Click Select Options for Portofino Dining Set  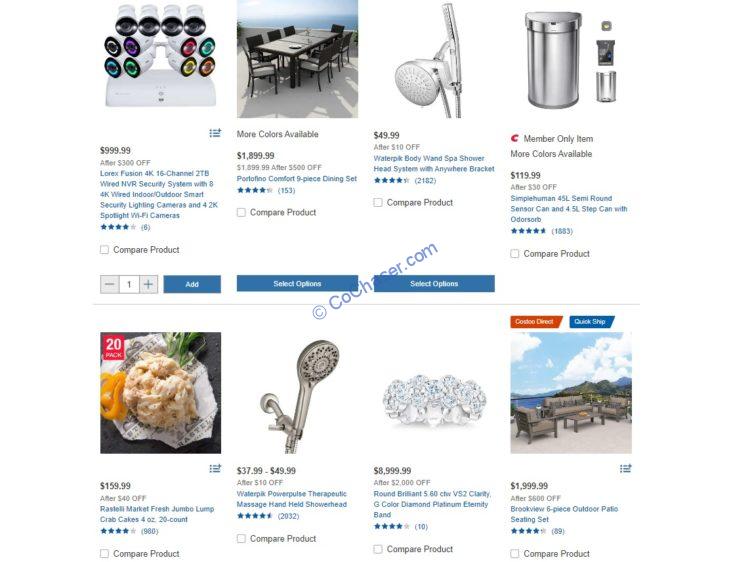click(298, 284)
